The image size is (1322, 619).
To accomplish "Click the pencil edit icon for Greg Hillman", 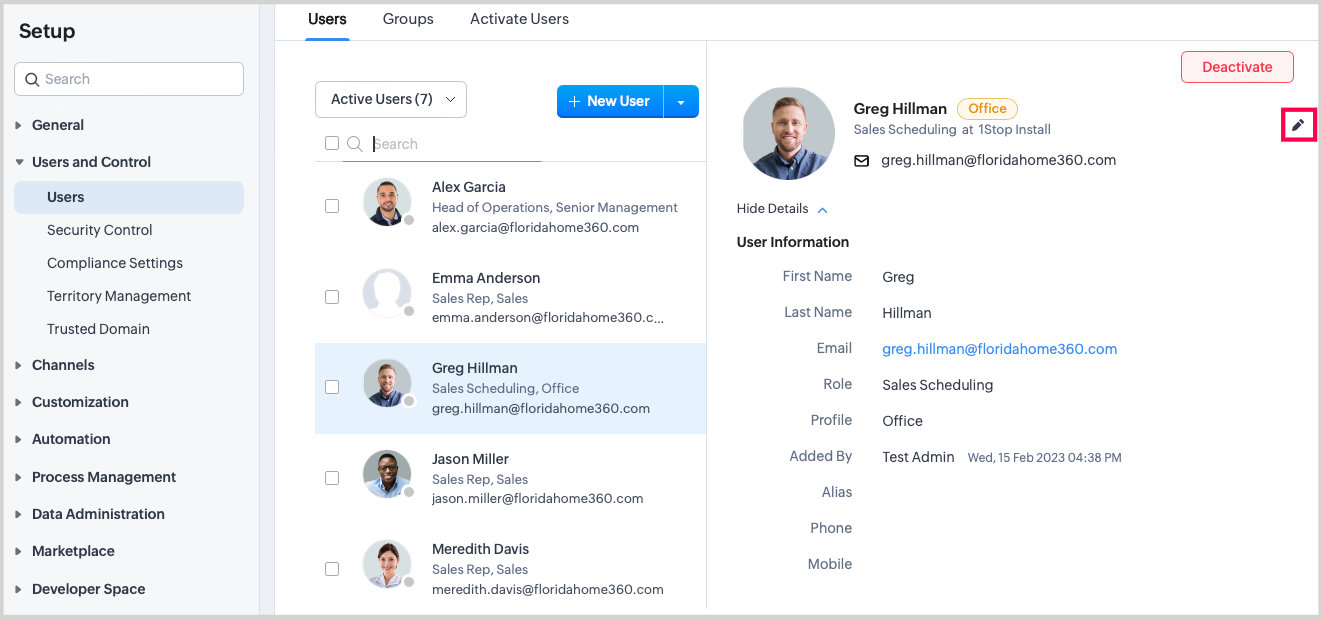I will pos(1298,125).
